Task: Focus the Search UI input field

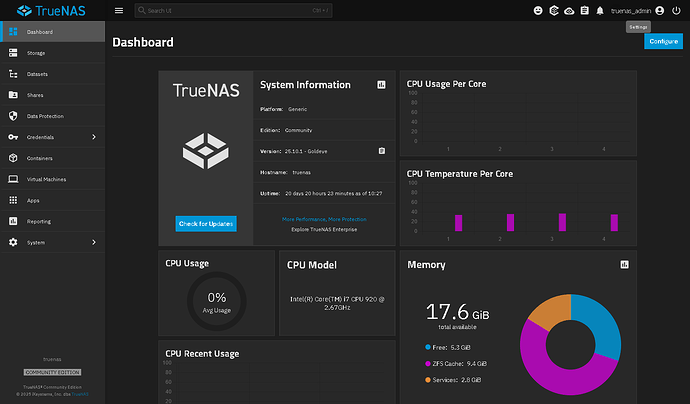Action: coord(233,11)
